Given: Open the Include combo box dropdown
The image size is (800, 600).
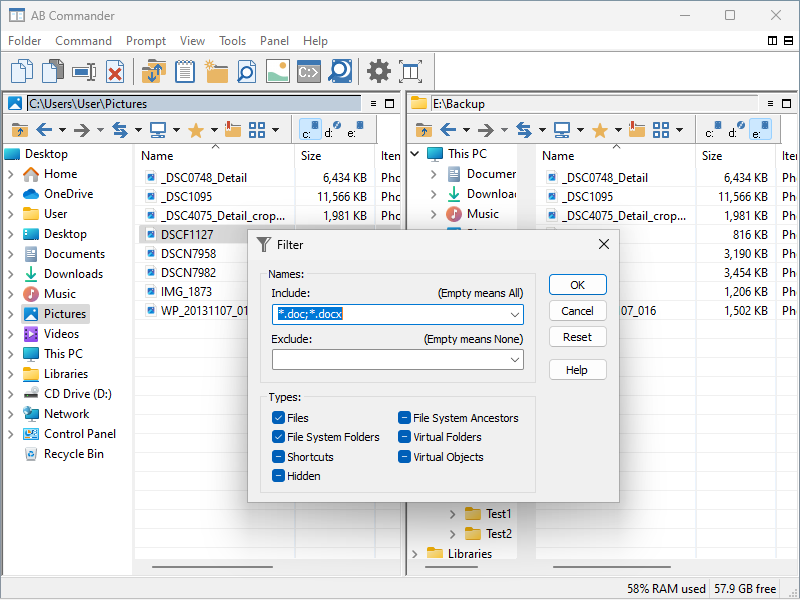Looking at the screenshot, I should [515, 314].
